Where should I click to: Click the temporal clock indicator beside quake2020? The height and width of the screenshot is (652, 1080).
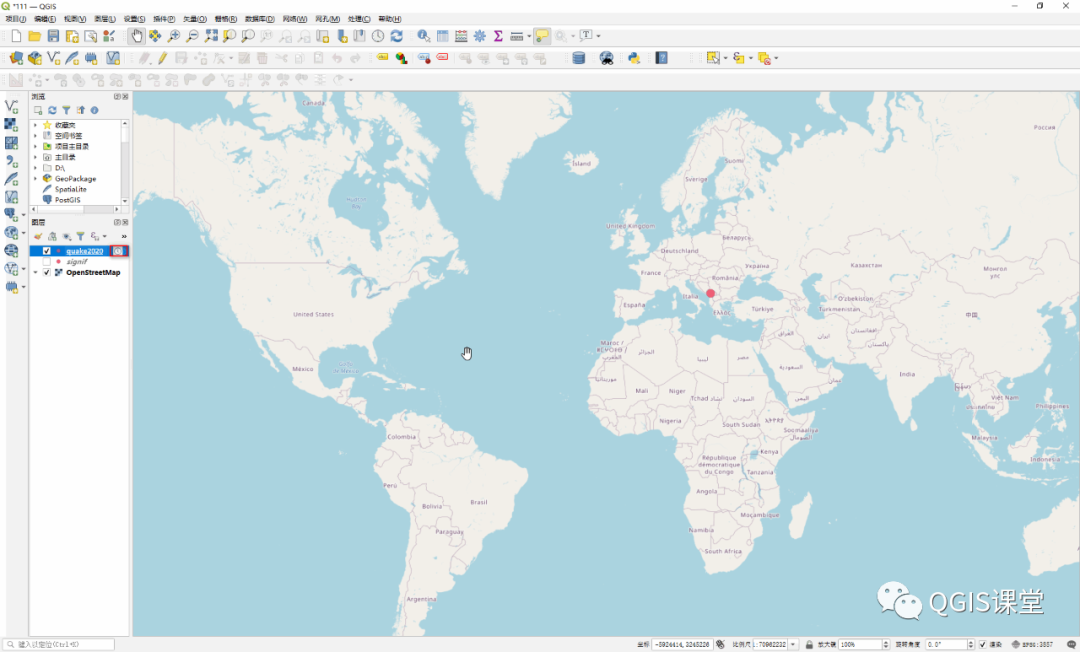118,251
